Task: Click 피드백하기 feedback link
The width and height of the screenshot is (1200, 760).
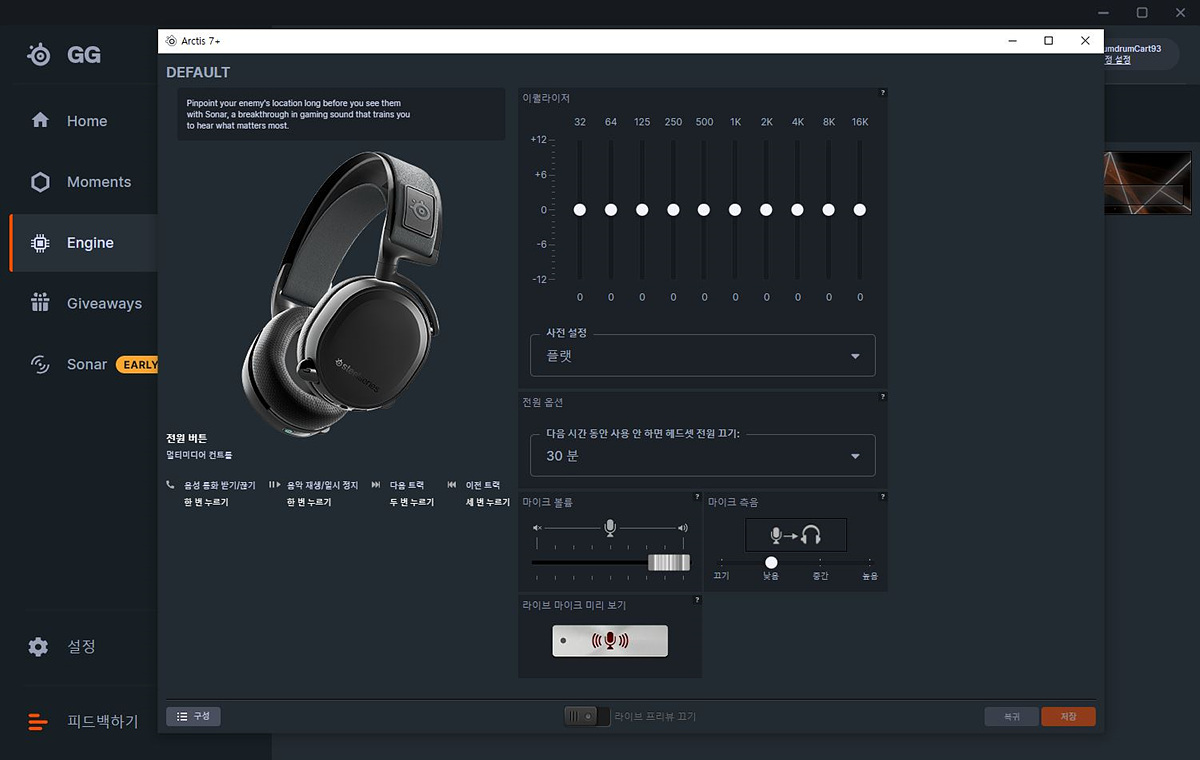Action: pyautogui.click(x=103, y=721)
